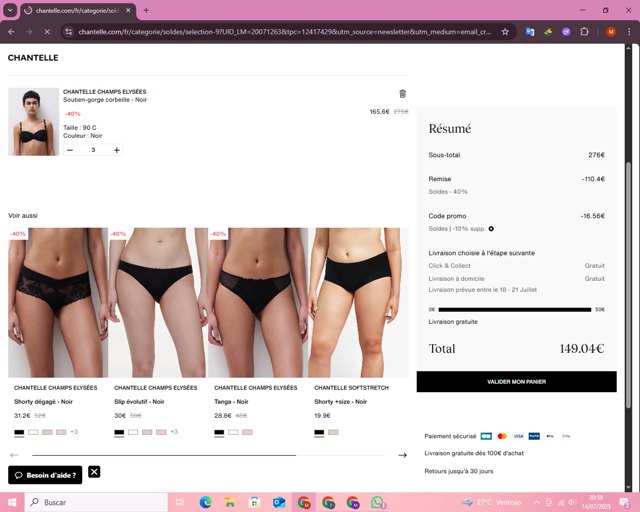Close the chantelle.com browser tab
This screenshot has height=512, width=640.
(128, 11)
